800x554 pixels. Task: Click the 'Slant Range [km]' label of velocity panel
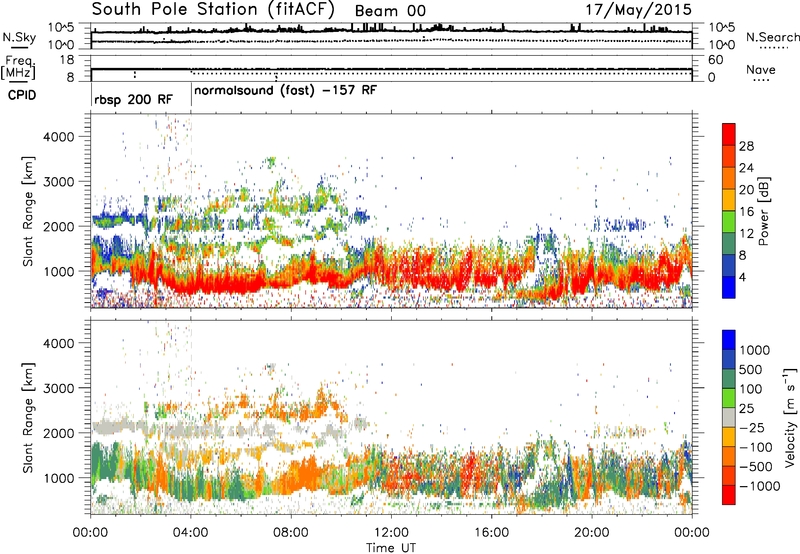28,417
